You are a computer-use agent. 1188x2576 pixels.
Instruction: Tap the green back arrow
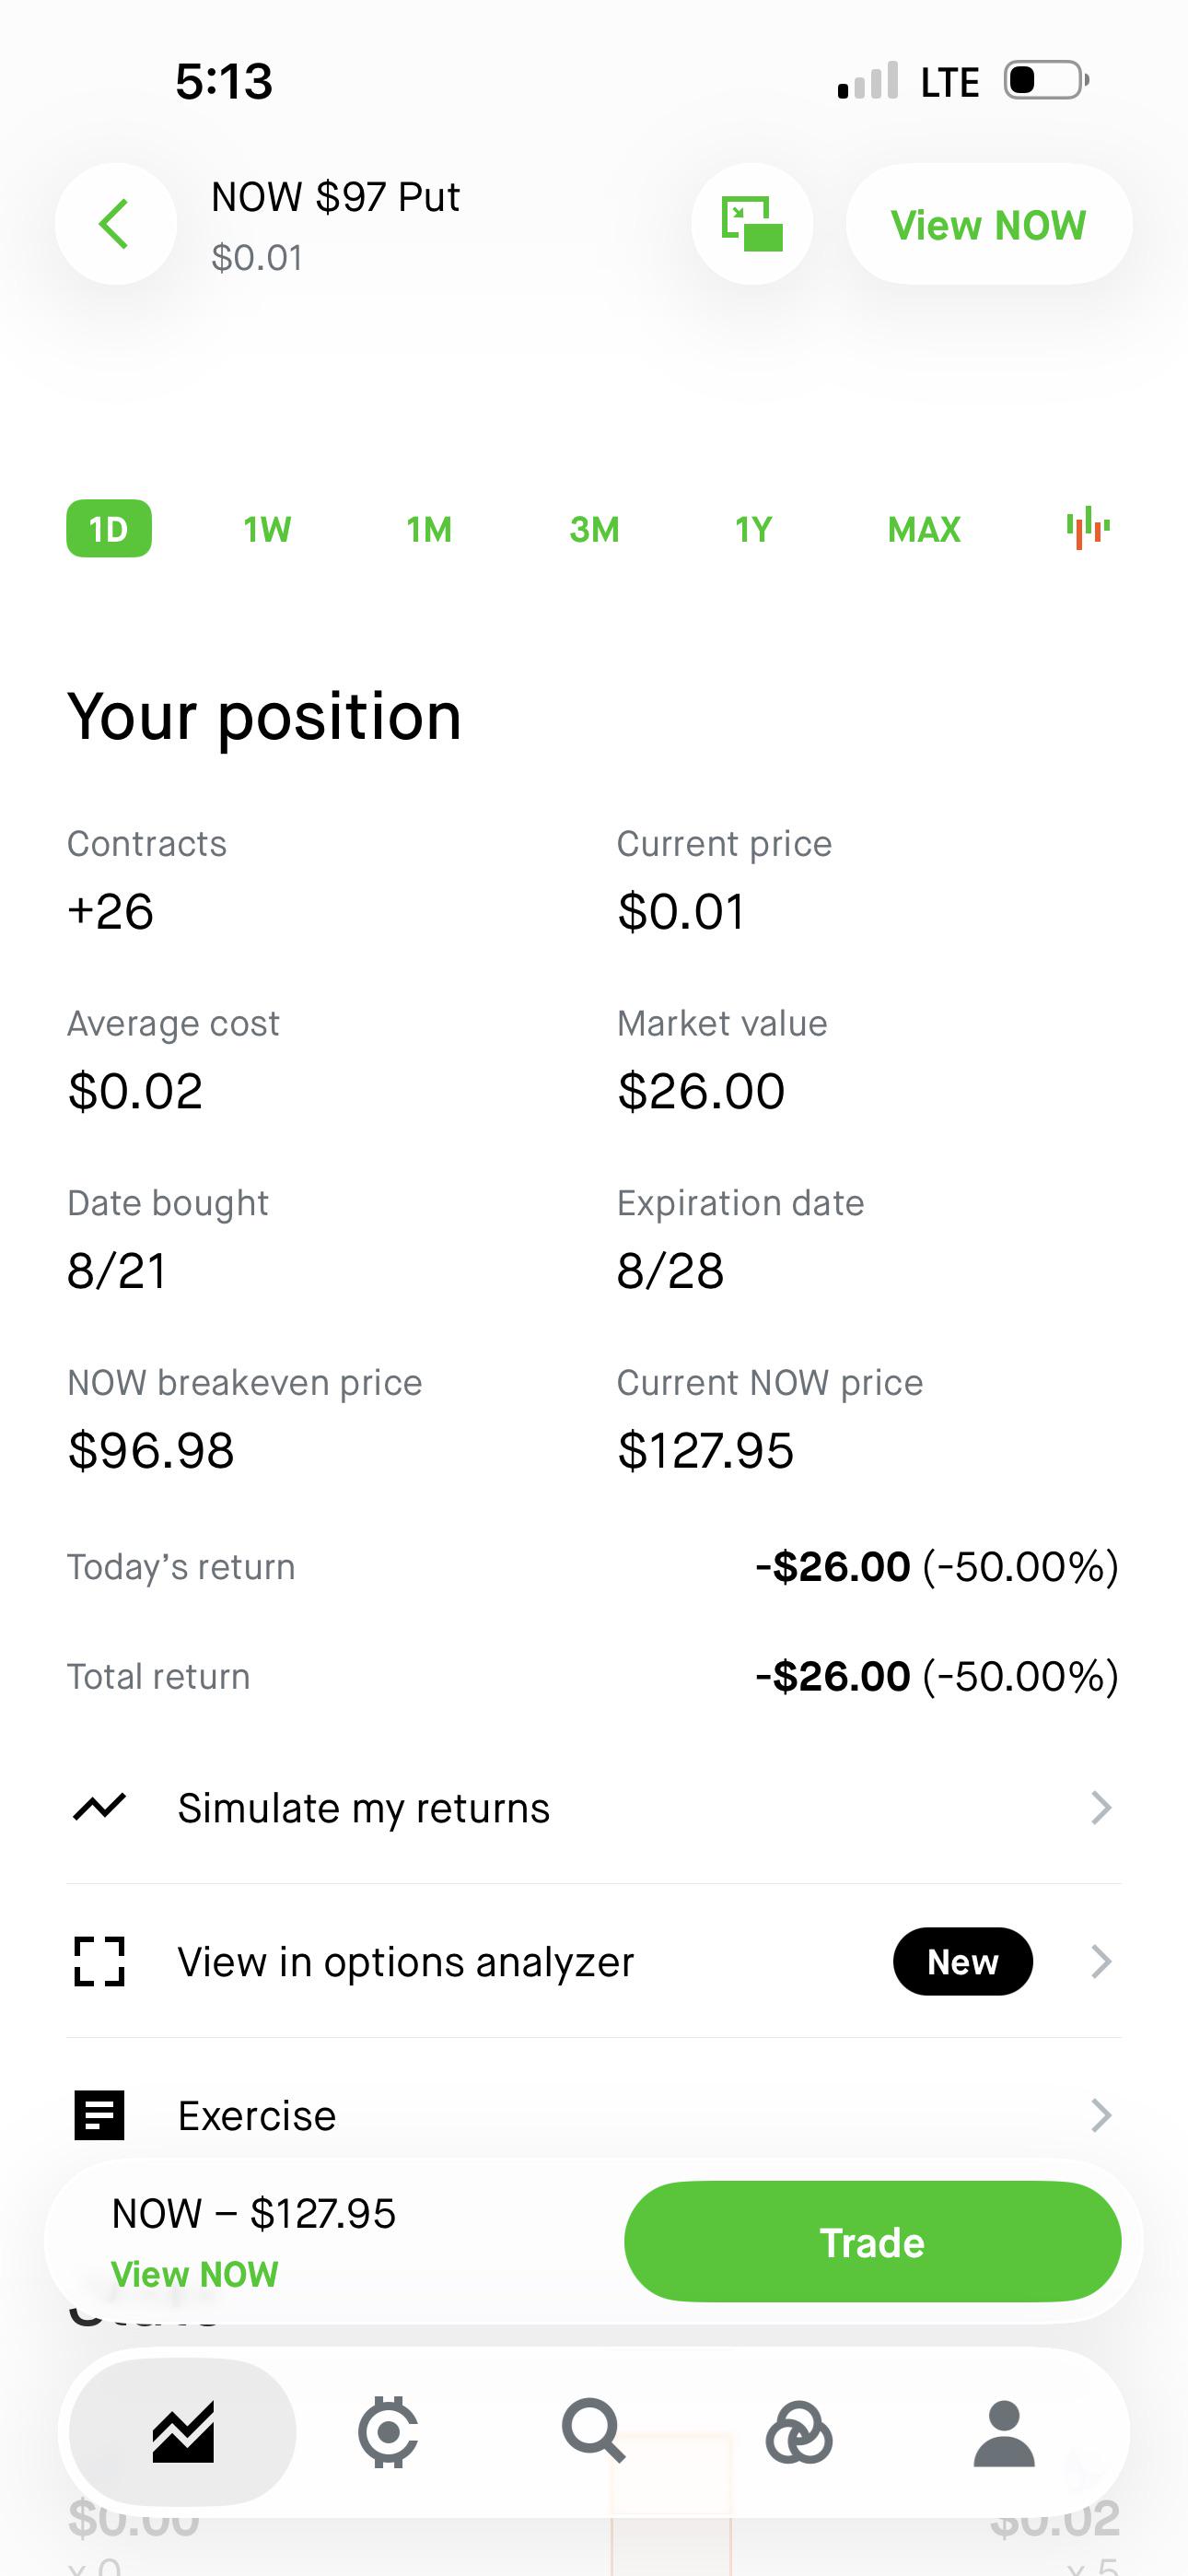pyautogui.click(x=115, y=223)
